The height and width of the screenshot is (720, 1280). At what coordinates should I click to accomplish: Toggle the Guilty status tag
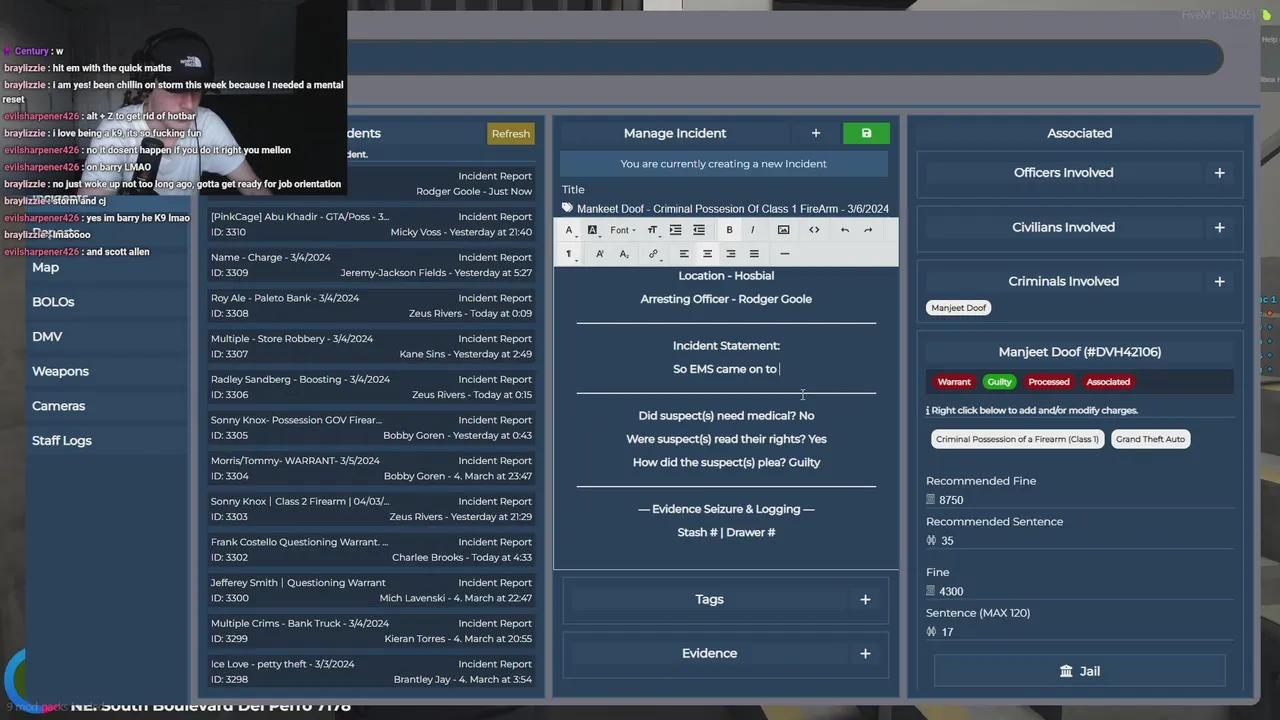click(x=999, y=382)
